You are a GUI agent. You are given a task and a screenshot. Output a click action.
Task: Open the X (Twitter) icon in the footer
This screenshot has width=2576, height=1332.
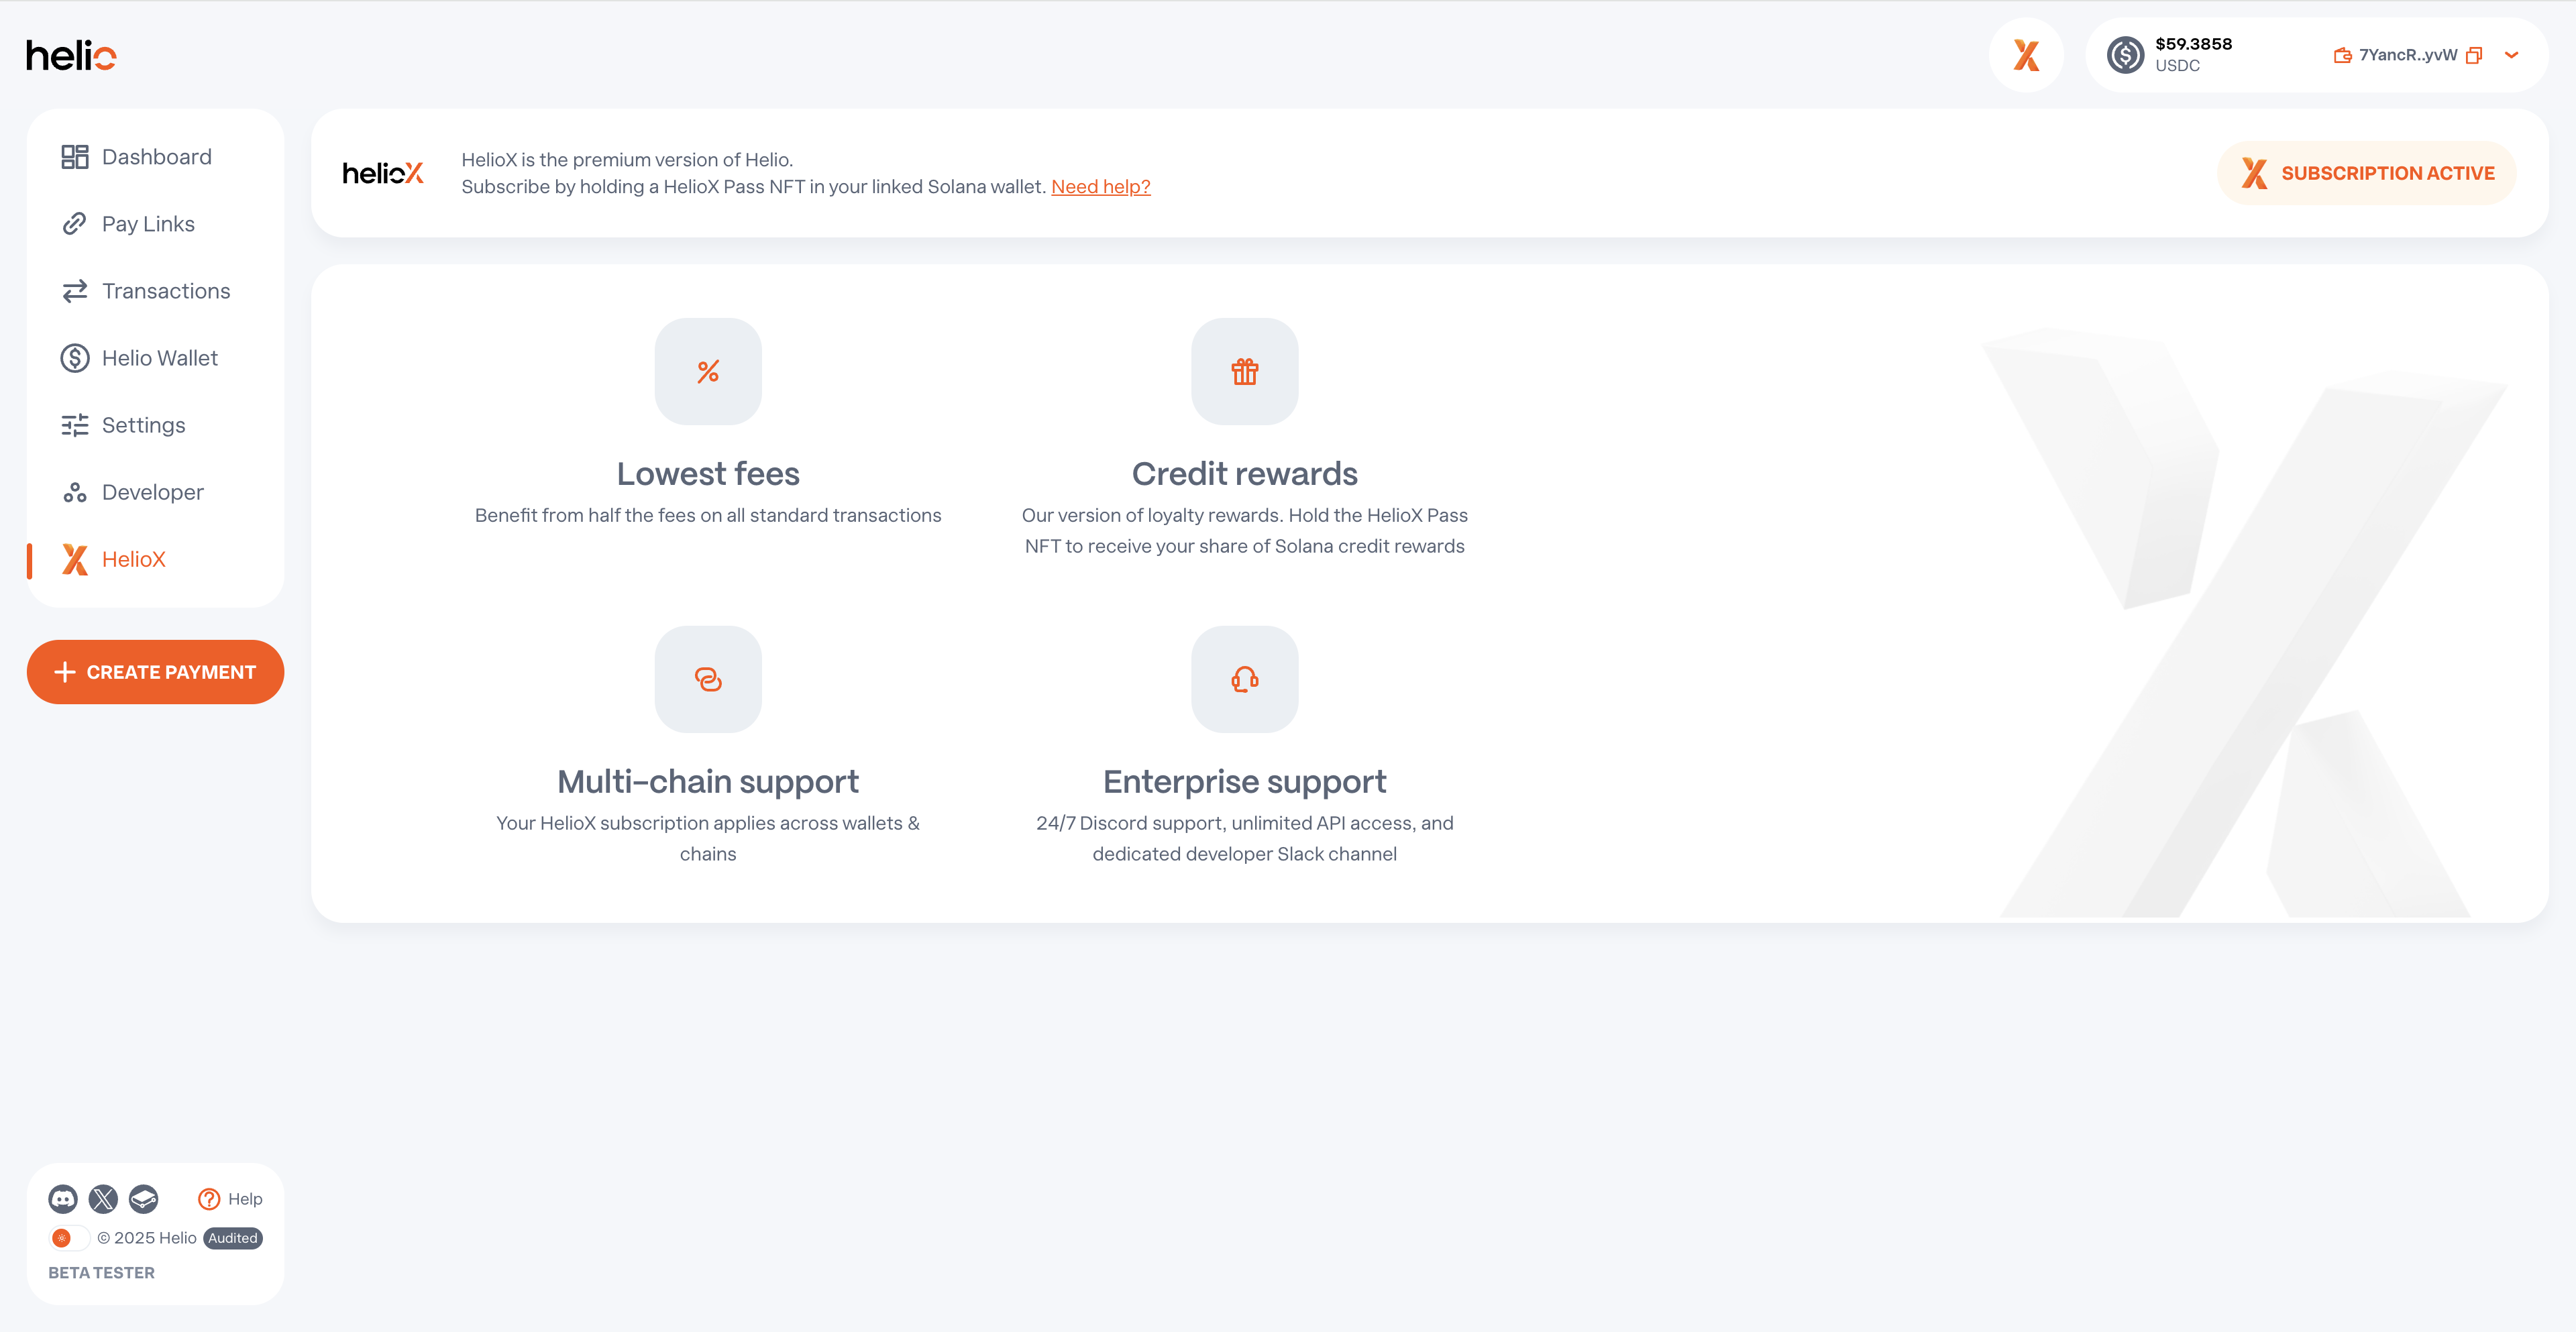pyautogui.click(x=103, y=1198)
